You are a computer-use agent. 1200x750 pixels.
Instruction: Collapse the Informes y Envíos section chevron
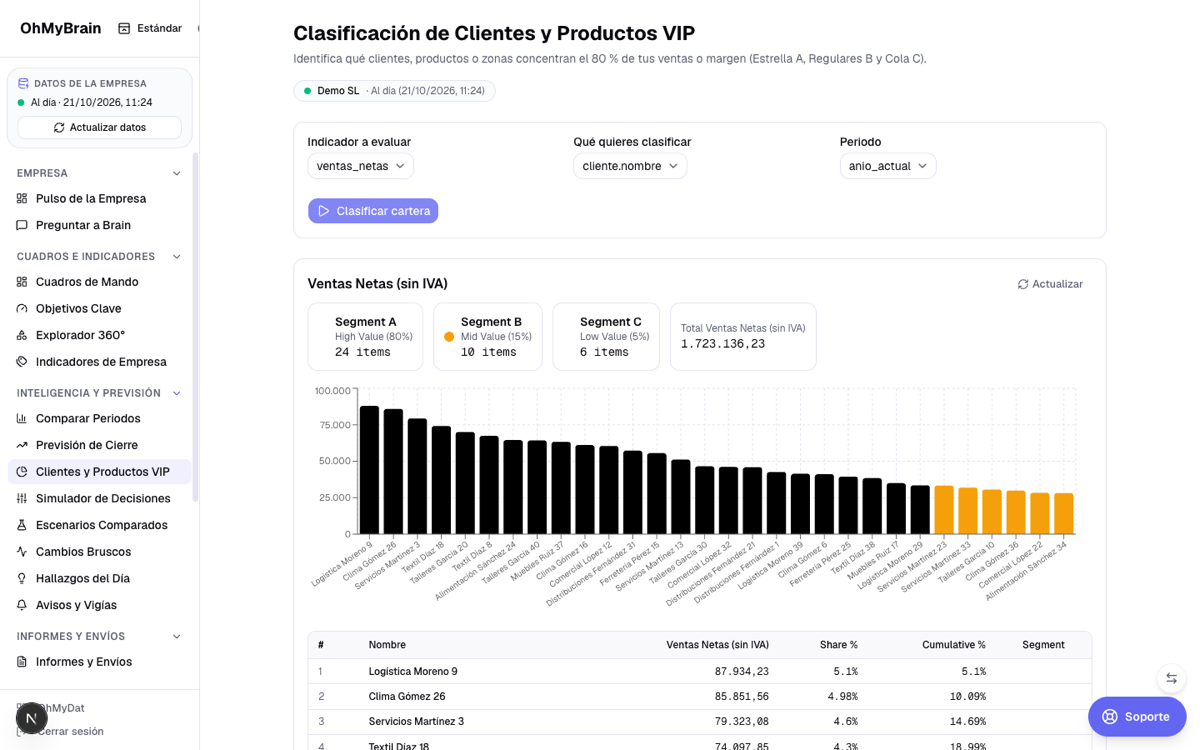[177, 637]
